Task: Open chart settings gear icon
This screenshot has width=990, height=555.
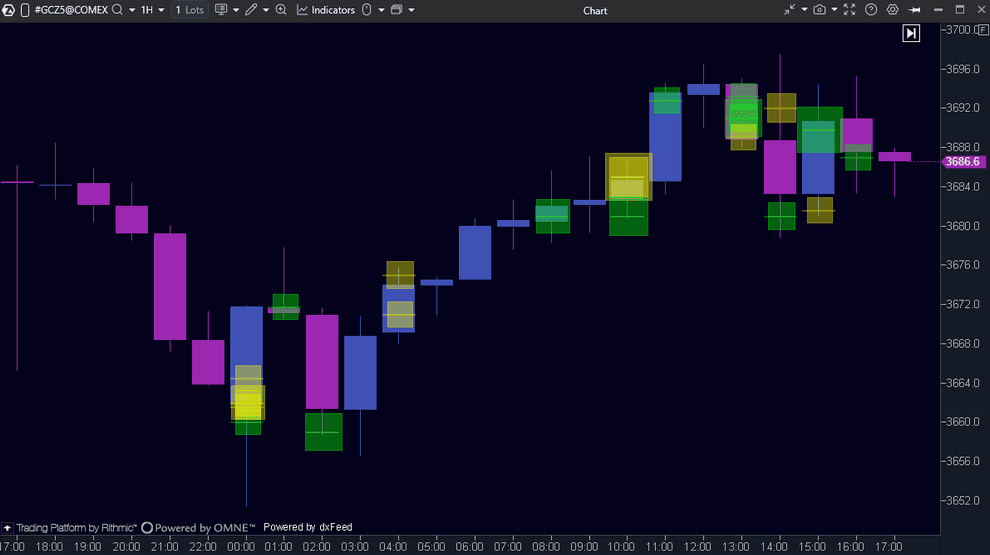Action: 893,10
